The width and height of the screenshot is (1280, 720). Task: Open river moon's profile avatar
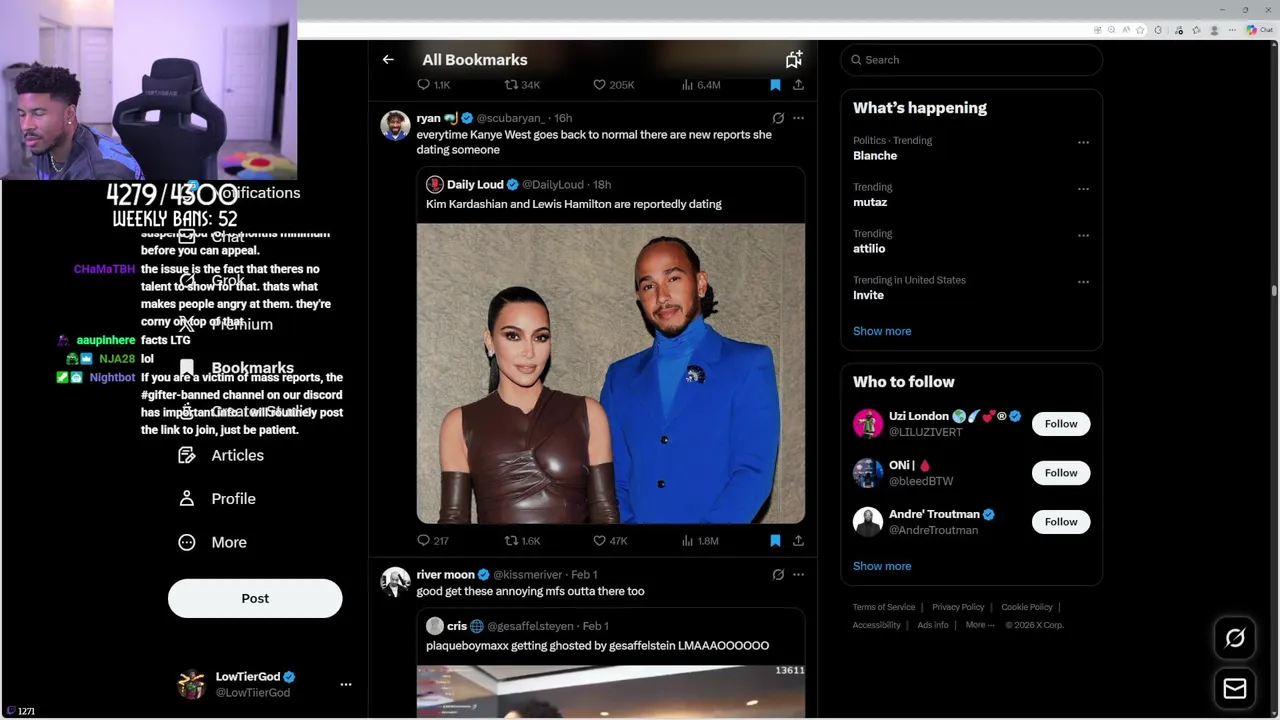(395, 583)
